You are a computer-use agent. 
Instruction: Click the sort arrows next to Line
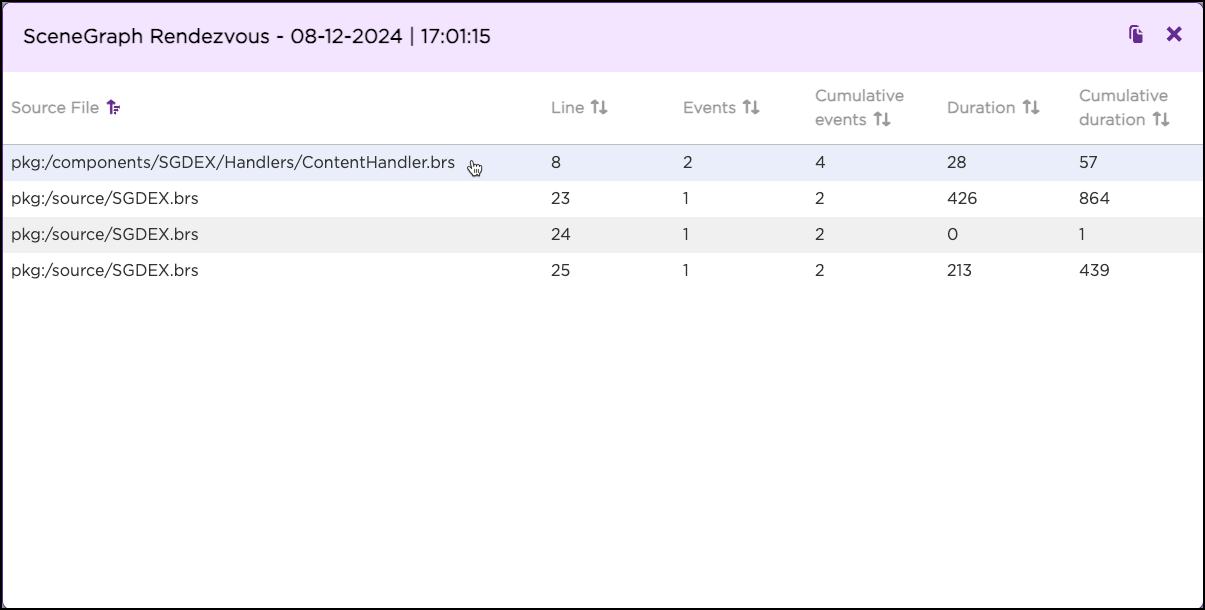tap(599, 108)
